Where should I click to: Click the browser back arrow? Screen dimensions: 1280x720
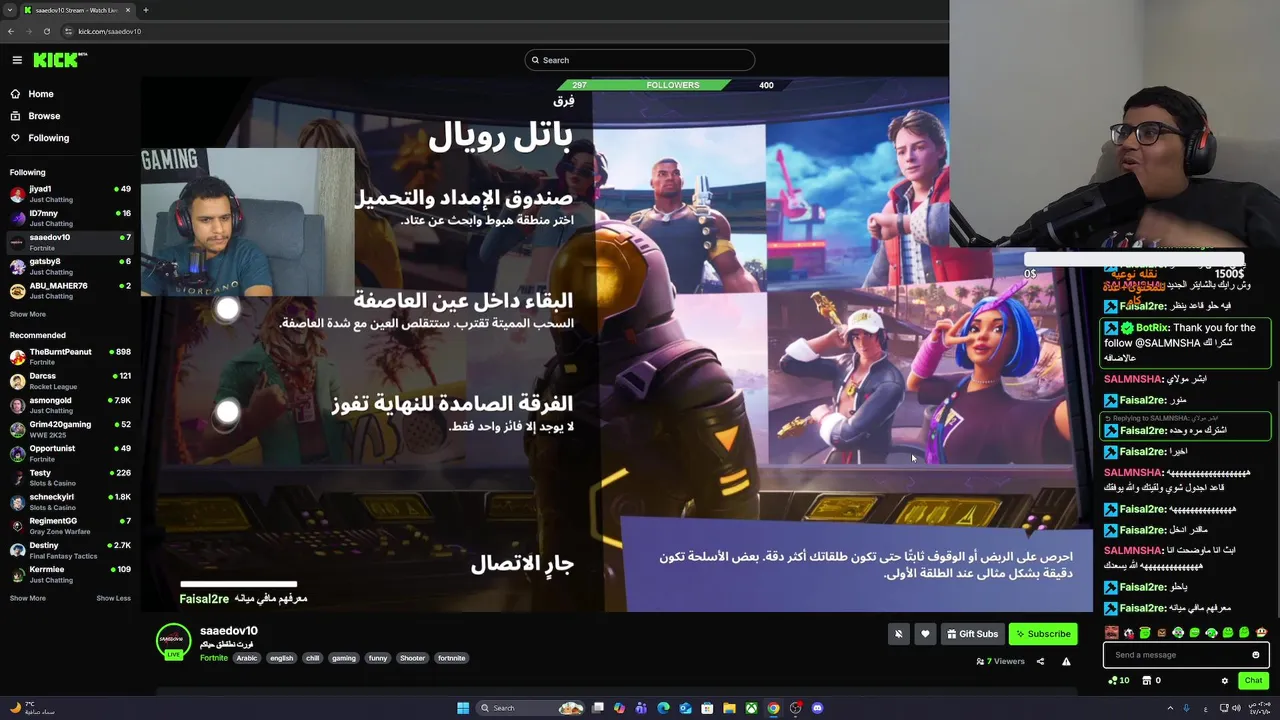11,31
